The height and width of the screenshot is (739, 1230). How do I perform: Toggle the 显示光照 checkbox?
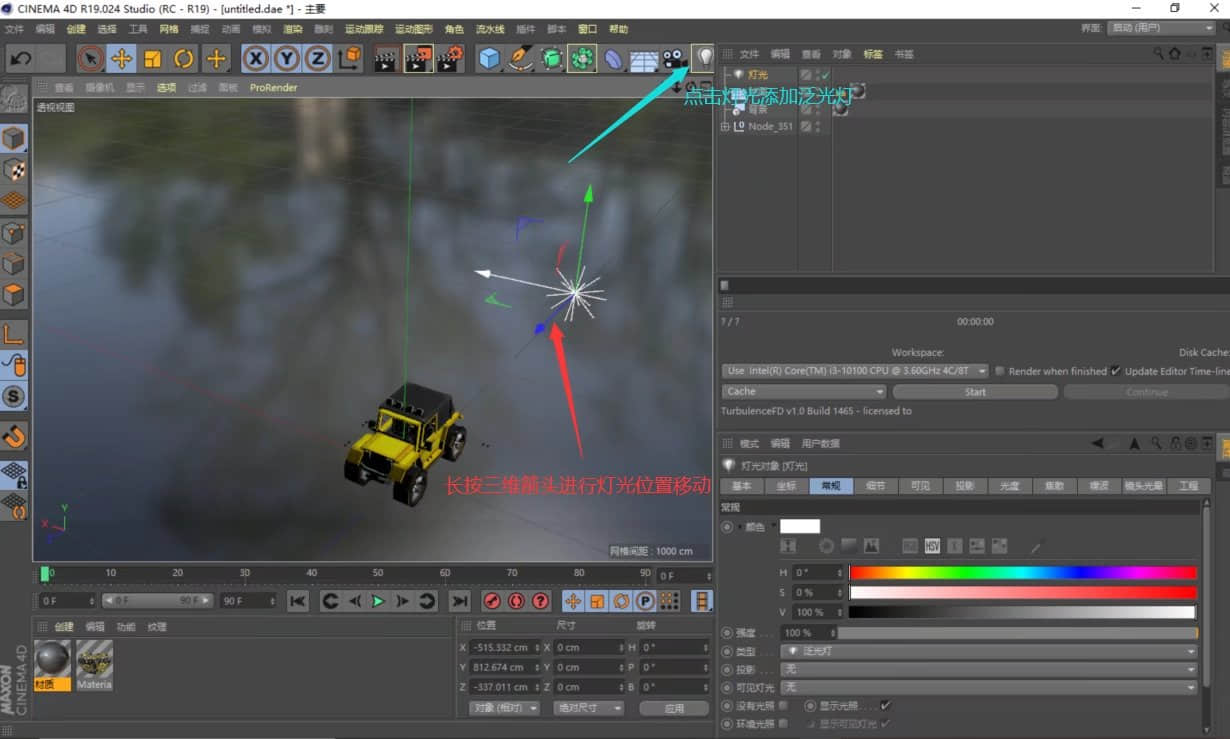(885, 706)
